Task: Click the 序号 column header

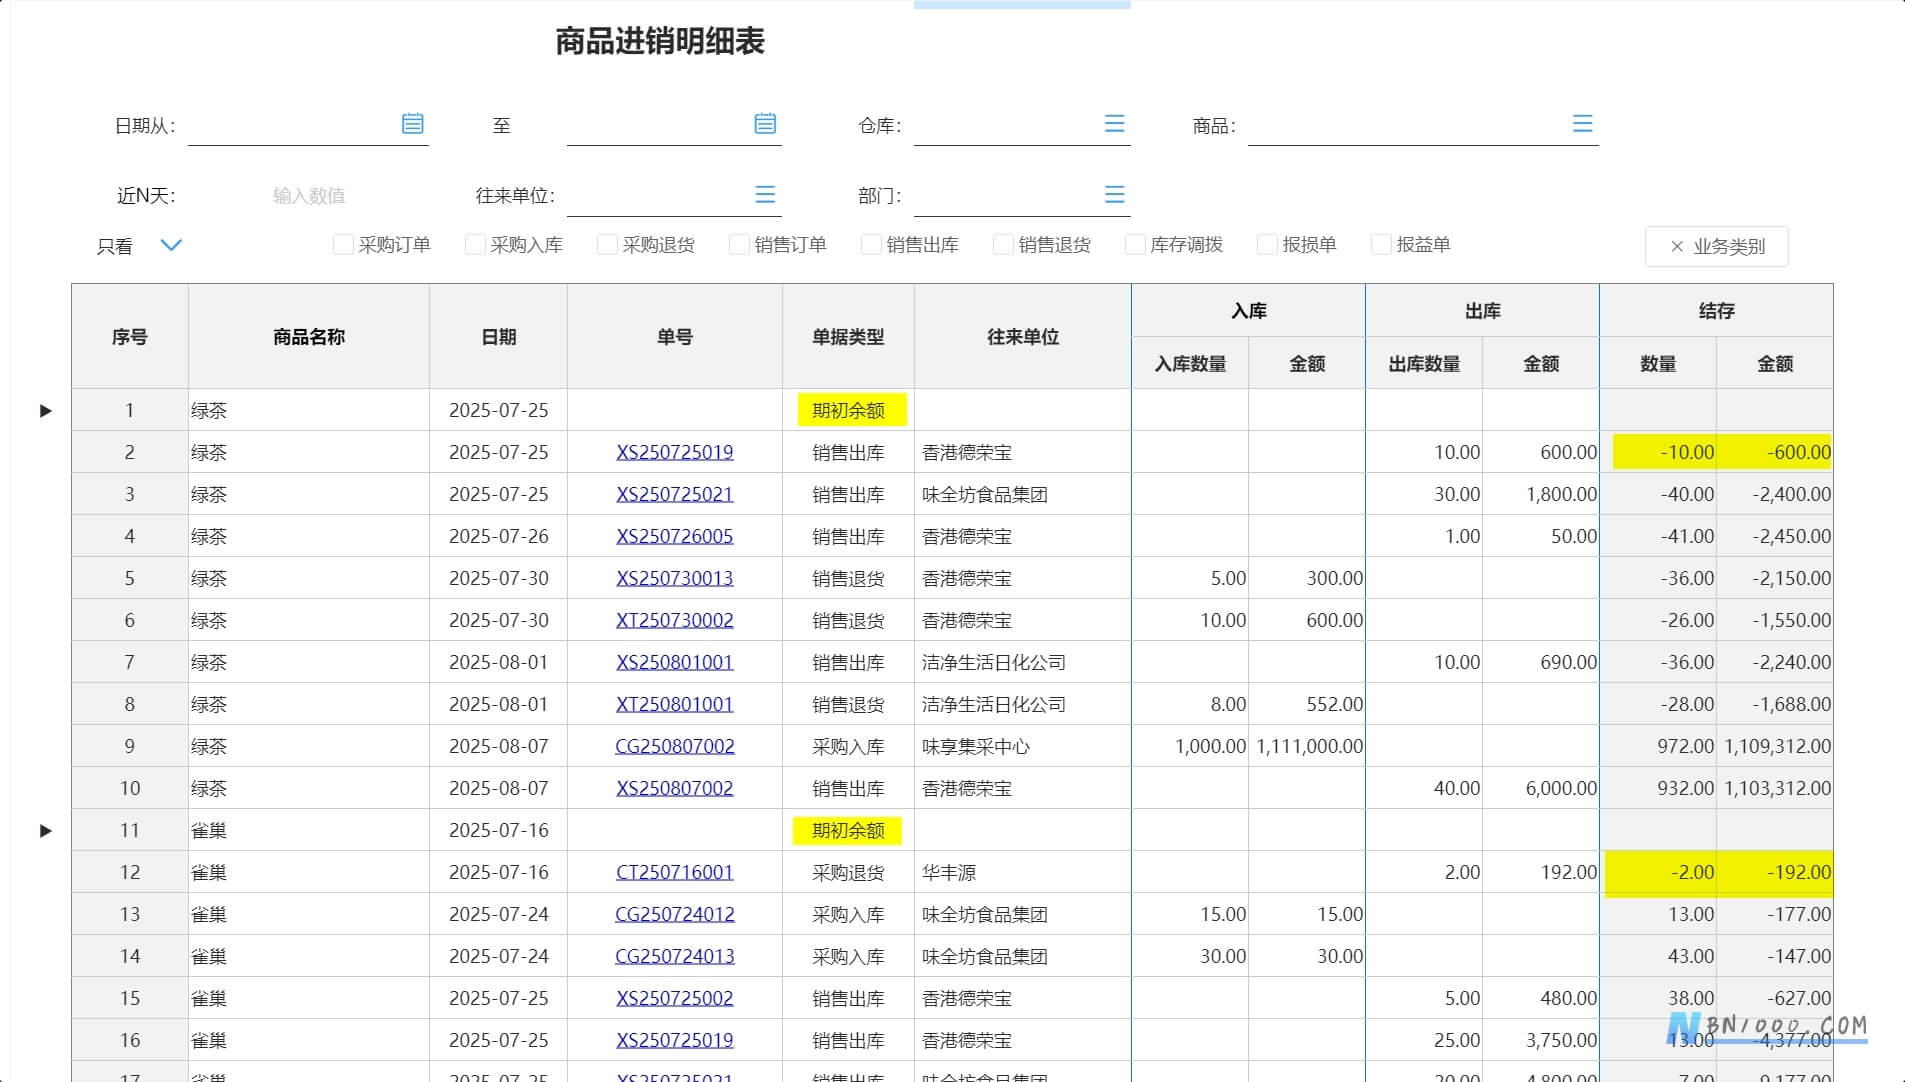Action: (130, 337)
